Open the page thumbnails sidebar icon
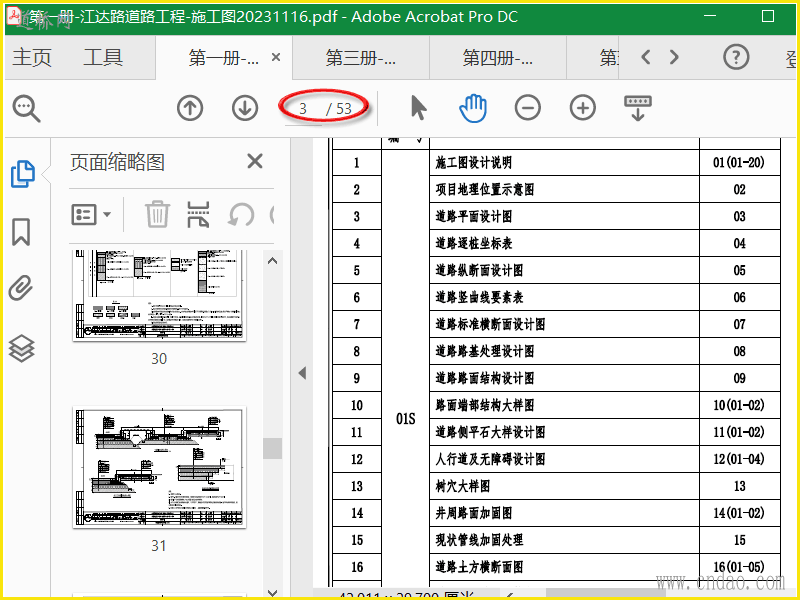The width and height of the screenshot is (800, 600). (x=22, y=174)
